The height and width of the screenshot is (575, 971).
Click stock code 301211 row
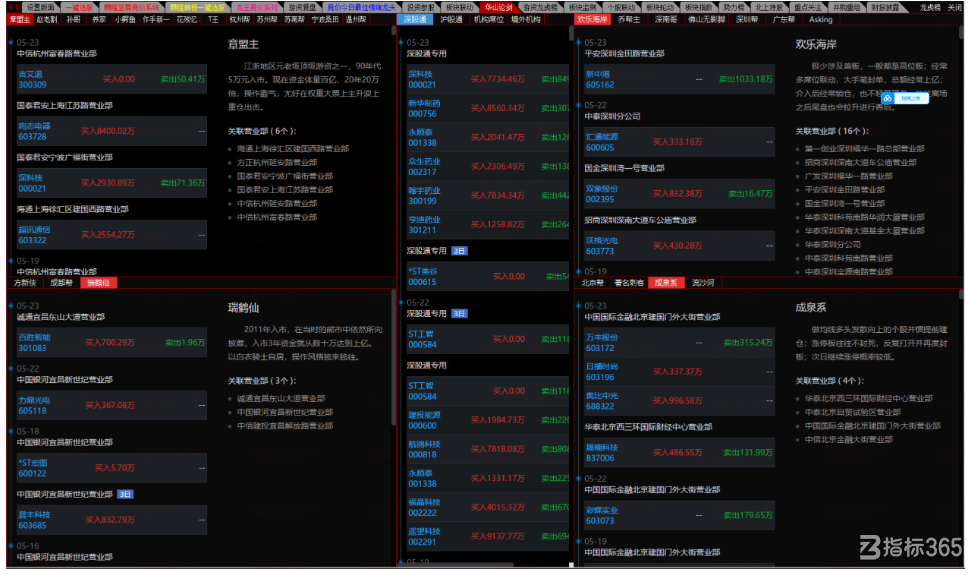pos(487,225)
